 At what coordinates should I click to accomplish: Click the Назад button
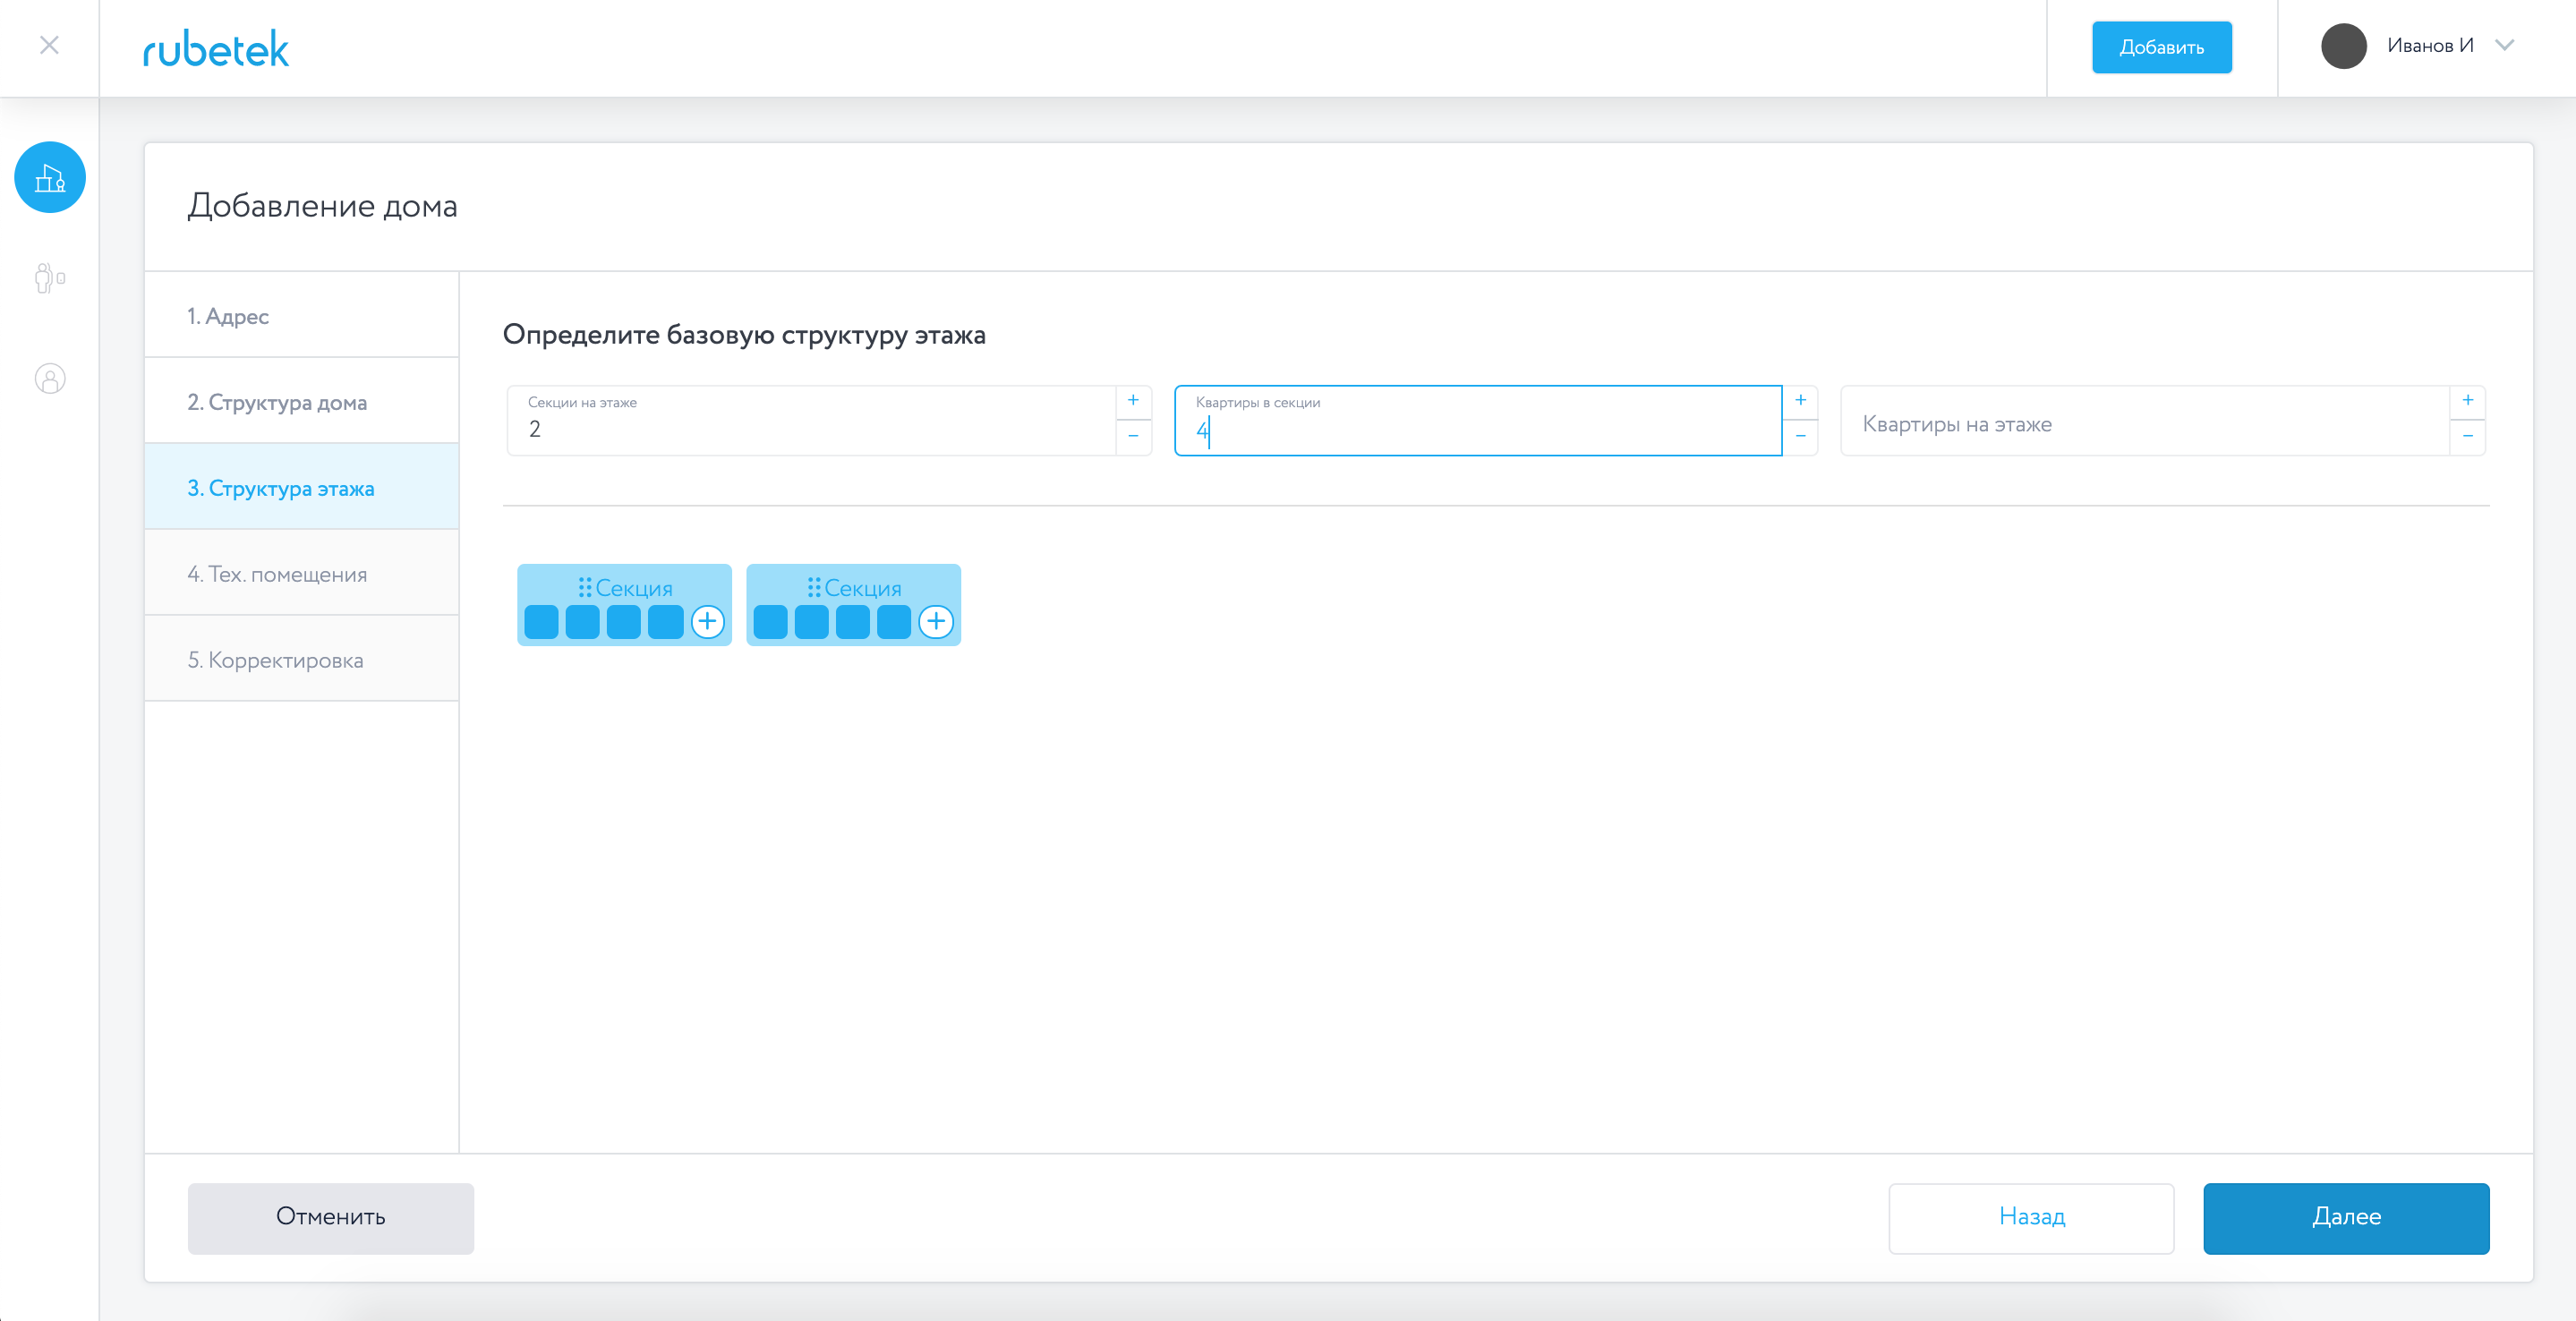(2031, 1218)
